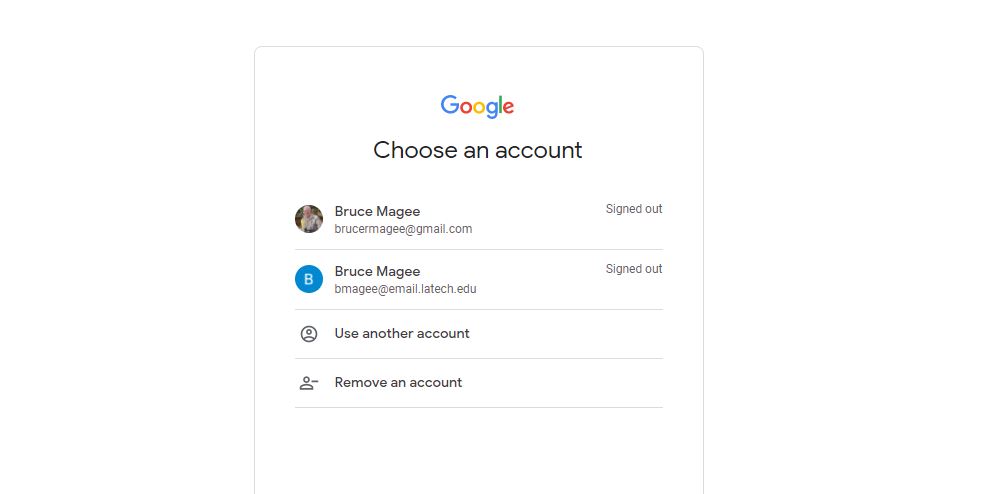Choose the "Remove an account" text

(398, 383)
